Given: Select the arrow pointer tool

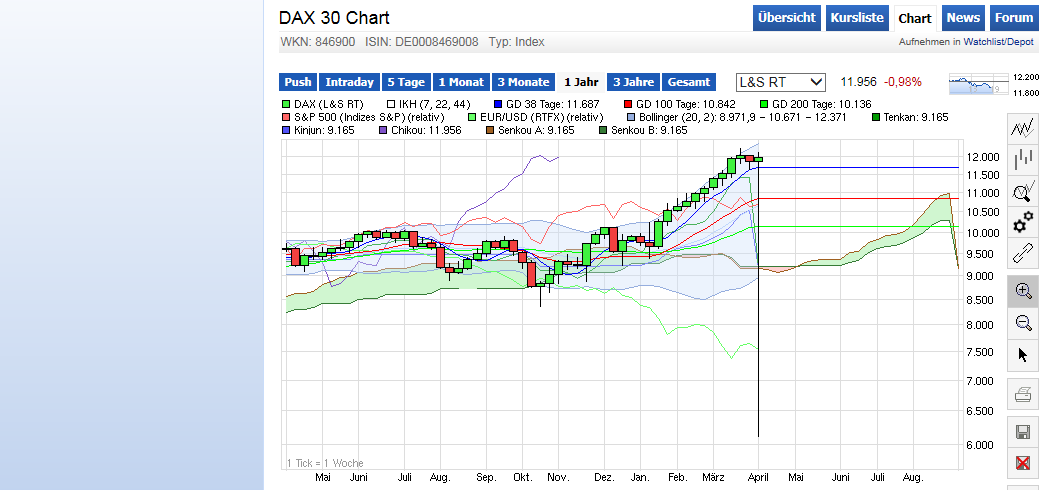Looking at the screenshot, I should coord(1022,355).
